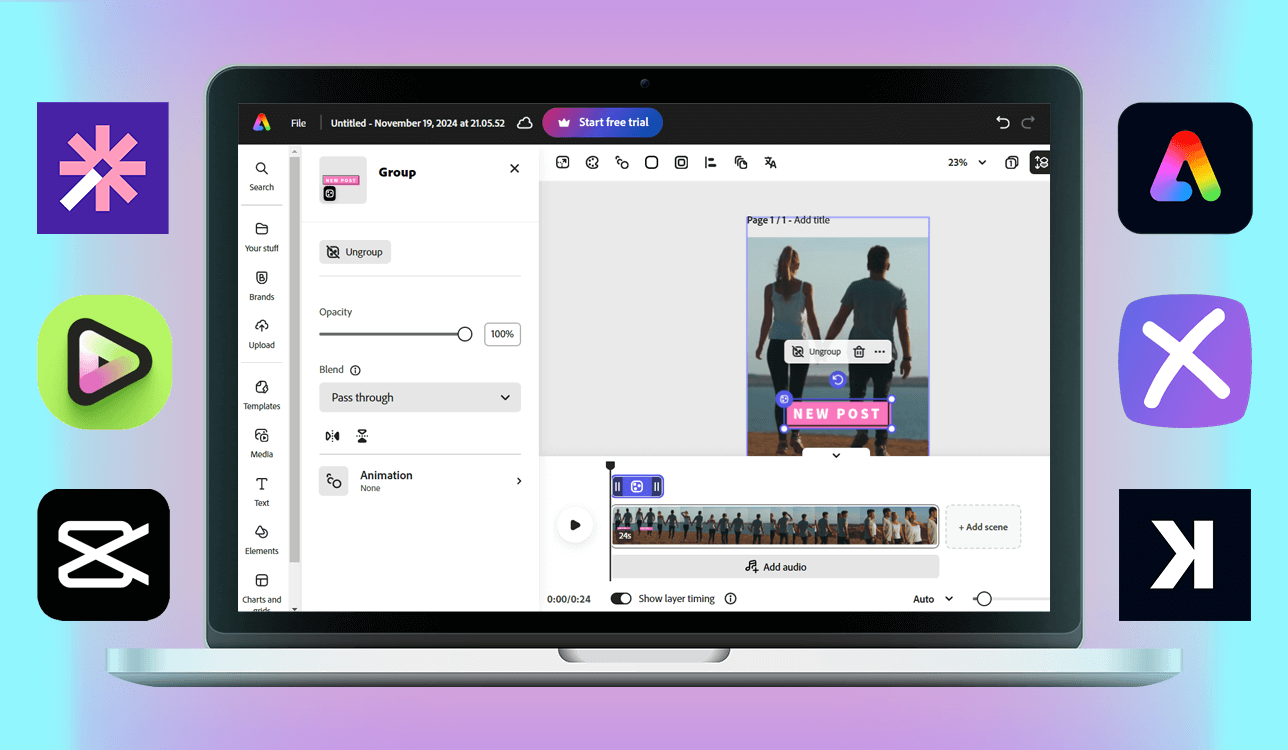
Task: Click Ungroup in the Group panel
Action: pyautogui.click(x=355, y=252)
